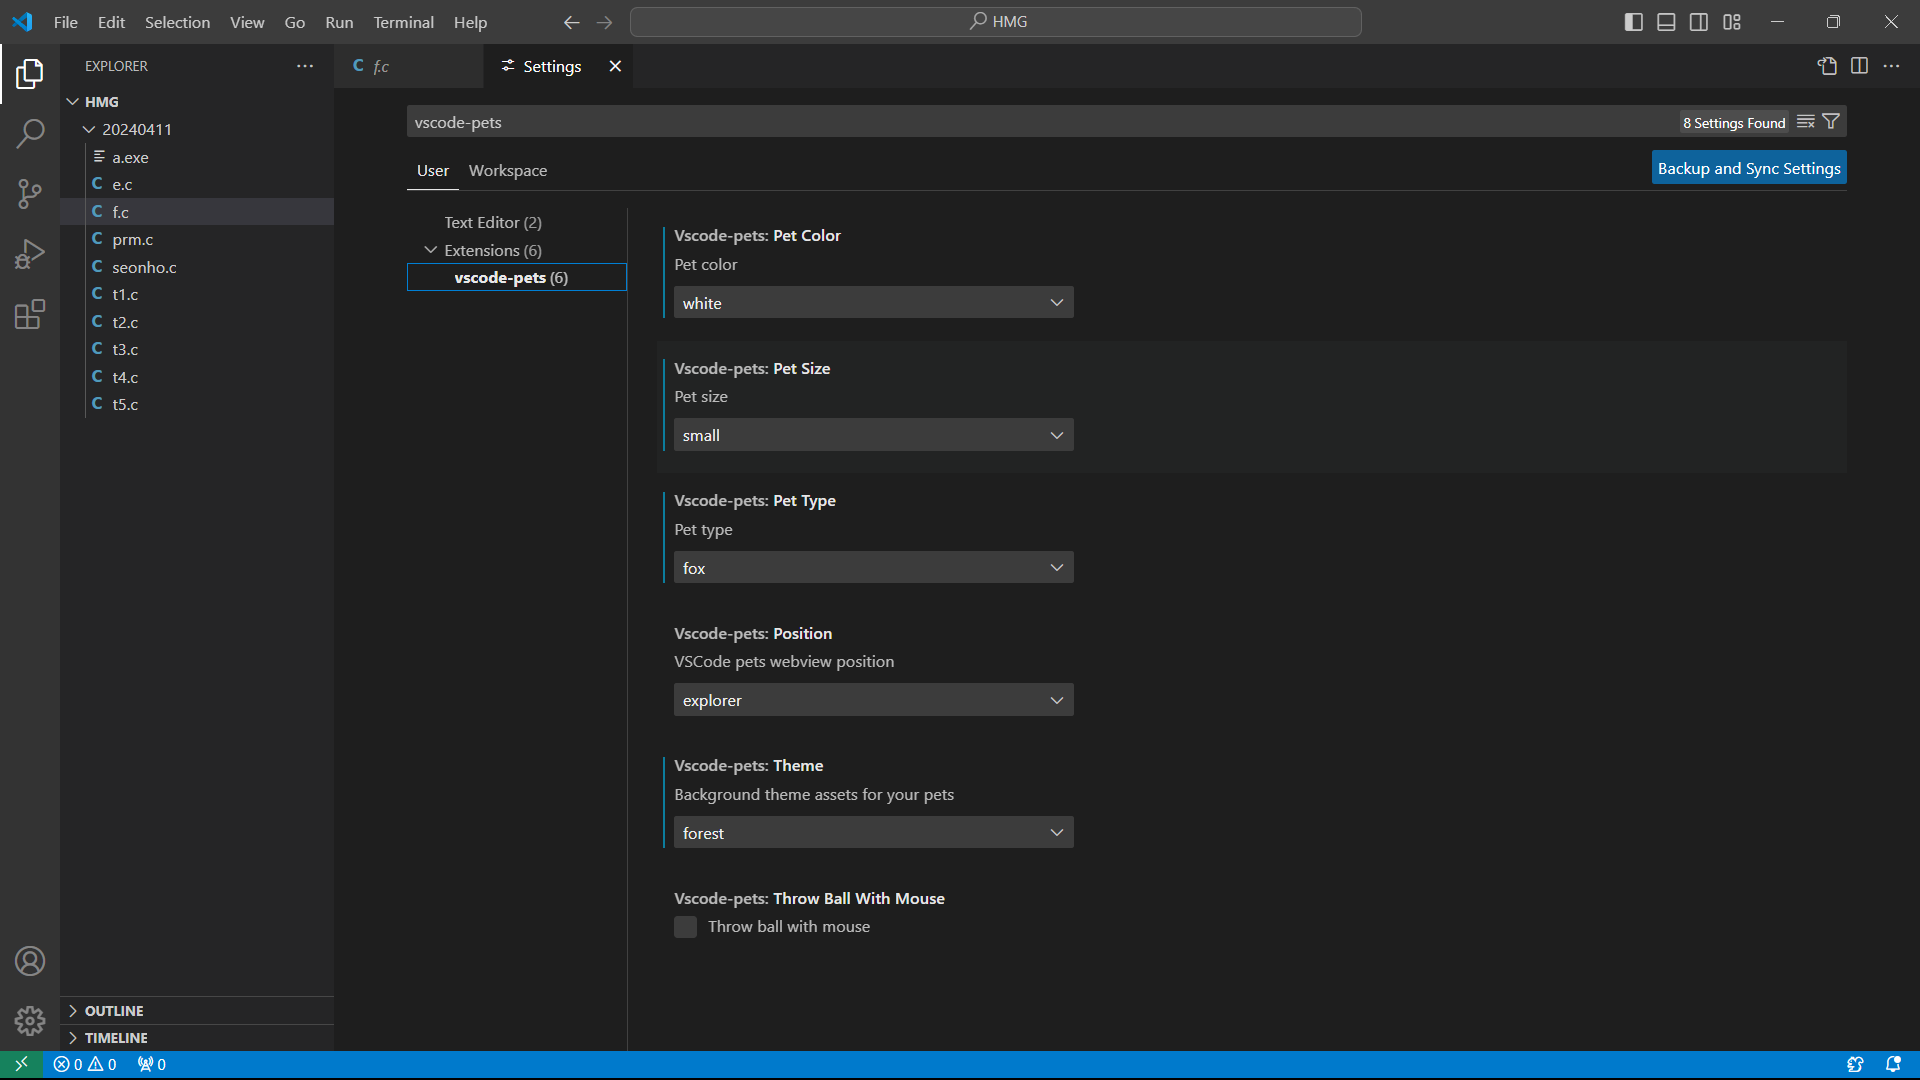
Task: Open Run and Debug view icon
Action: [30, 254]
